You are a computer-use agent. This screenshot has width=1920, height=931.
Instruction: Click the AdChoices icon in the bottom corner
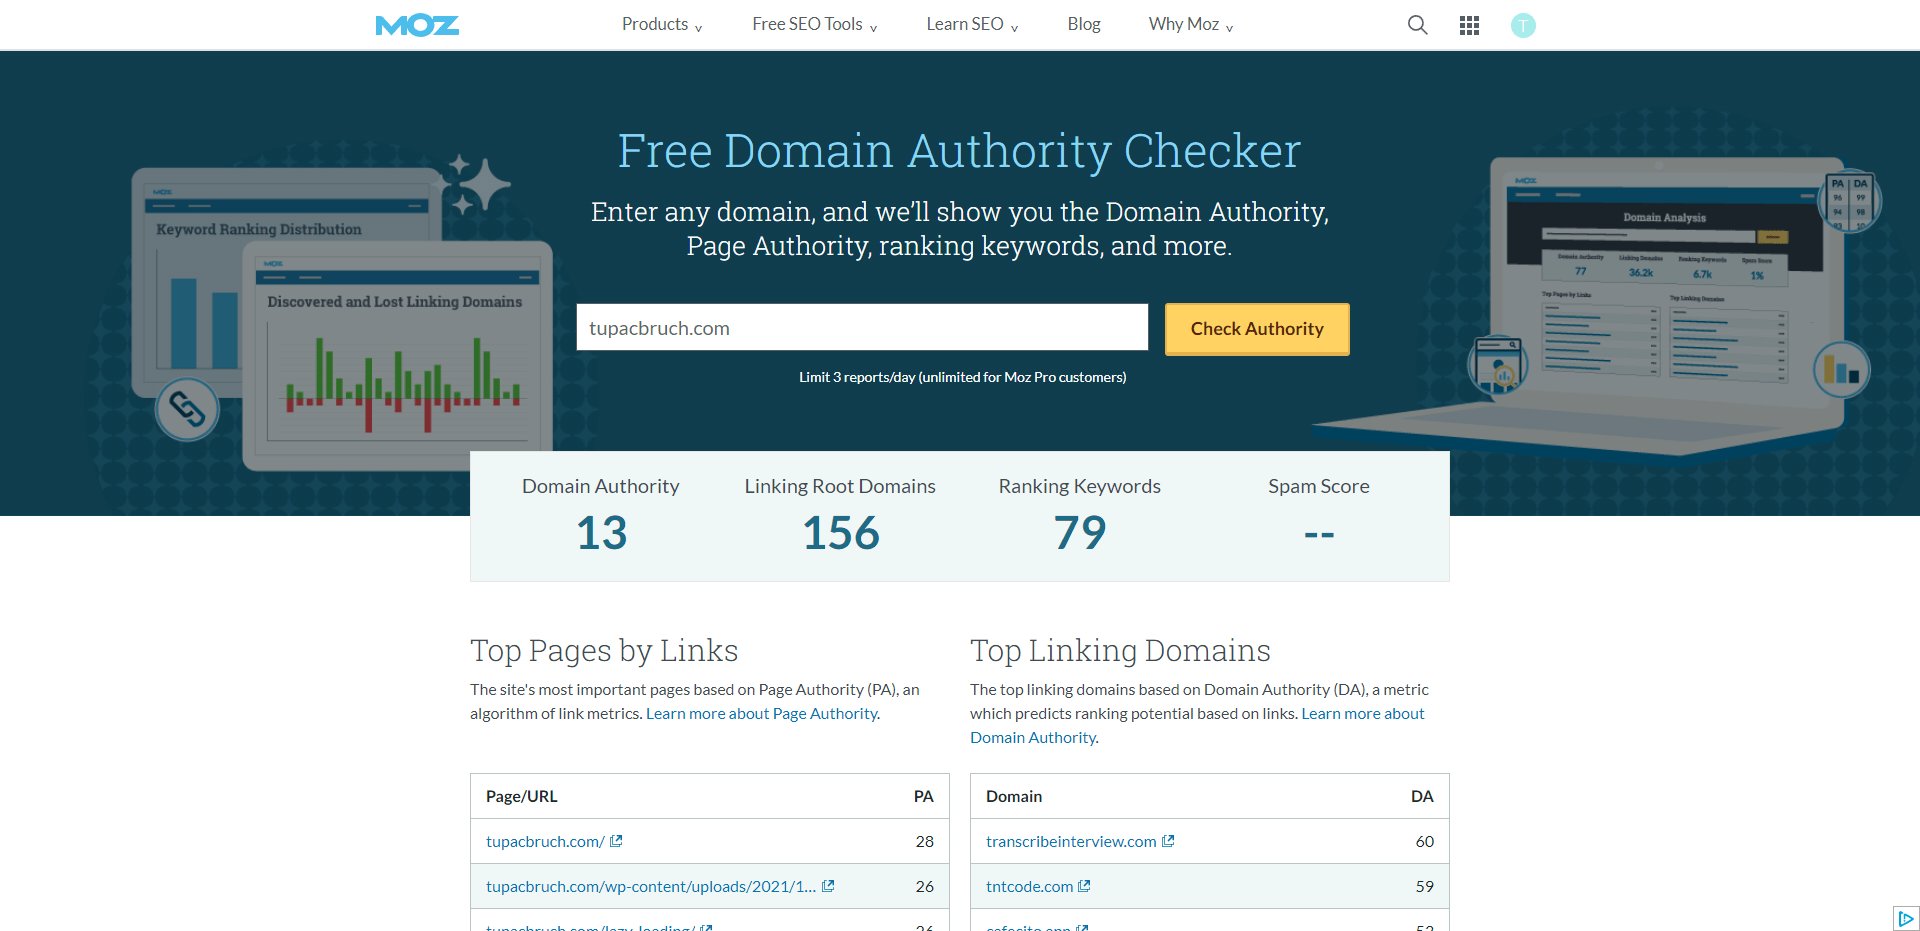[1906, 917]
